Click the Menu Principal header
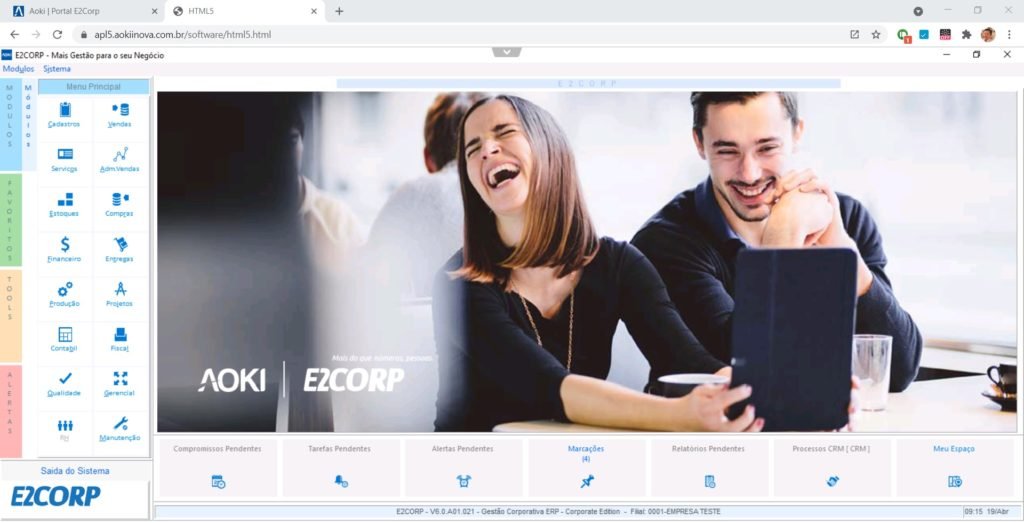The width and height of the screenshot is (1024, 523). tap(93, 87)
